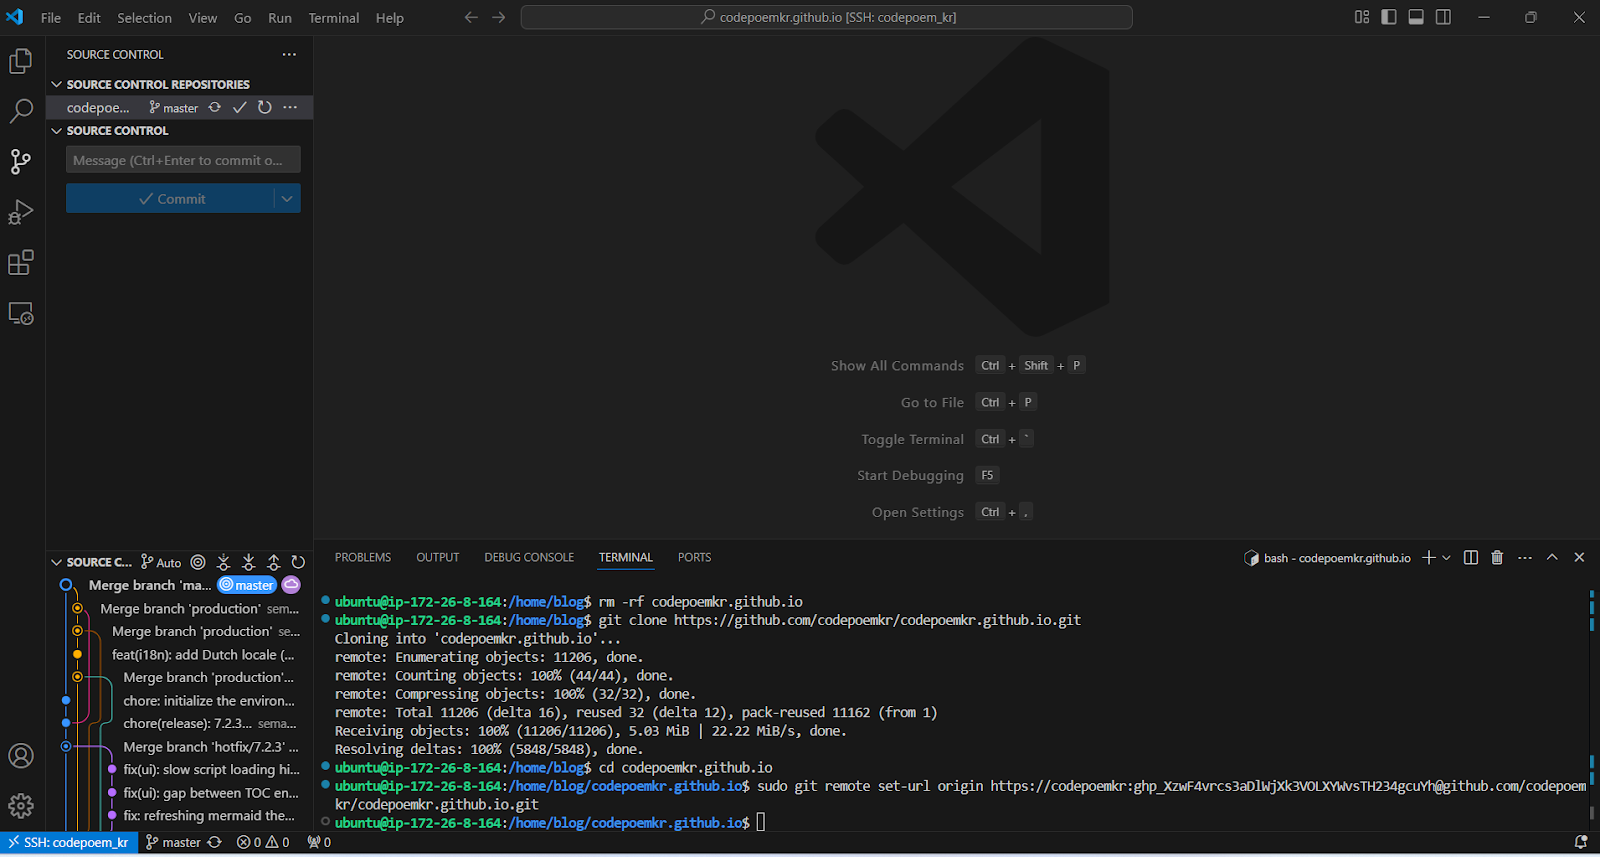Switch to the Problems tab
Viewport: 1600px width, 857px height.
point(363,557)
